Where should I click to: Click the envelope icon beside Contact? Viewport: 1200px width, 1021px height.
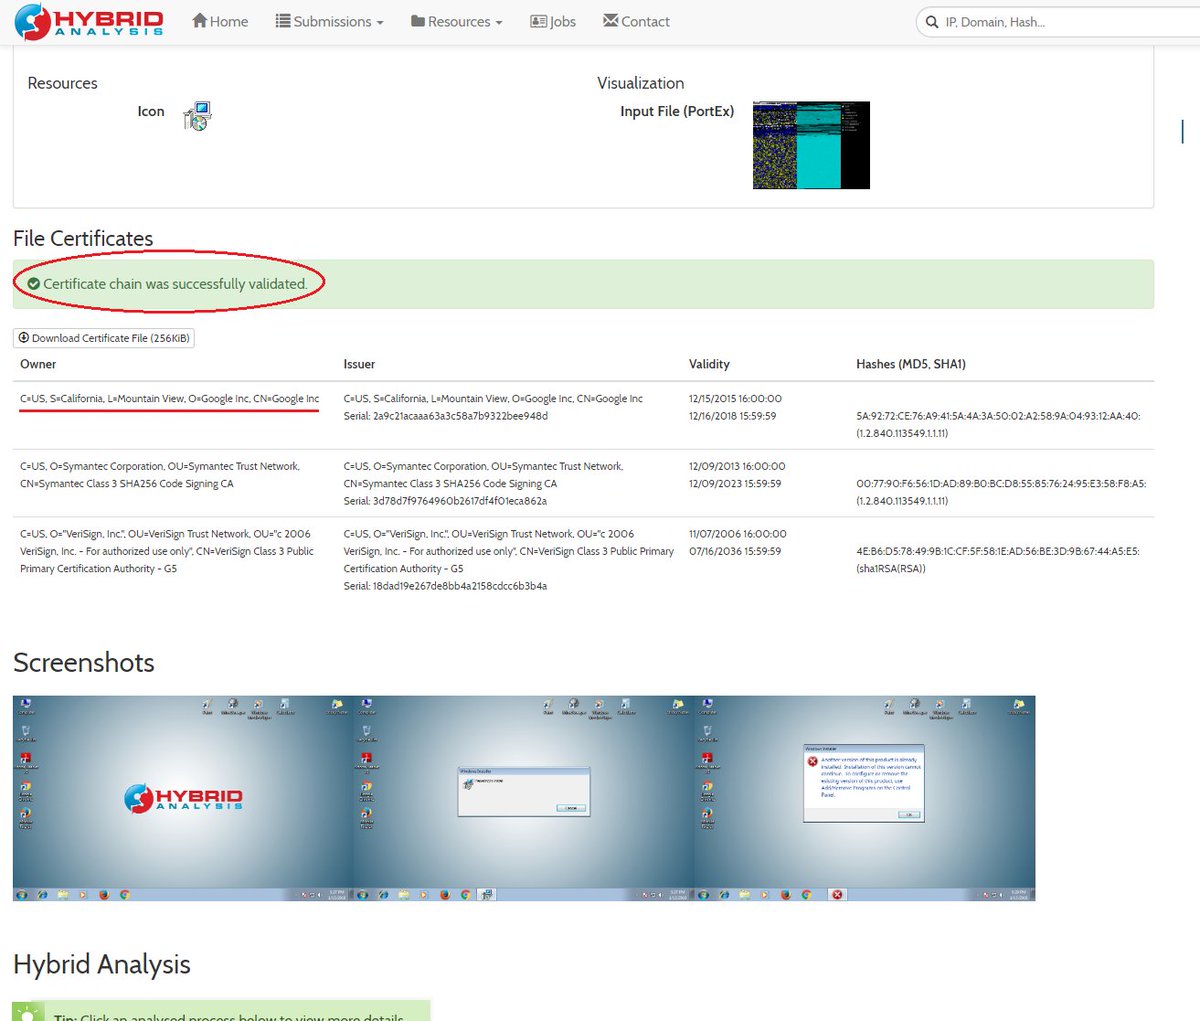(x=610, y=21)
